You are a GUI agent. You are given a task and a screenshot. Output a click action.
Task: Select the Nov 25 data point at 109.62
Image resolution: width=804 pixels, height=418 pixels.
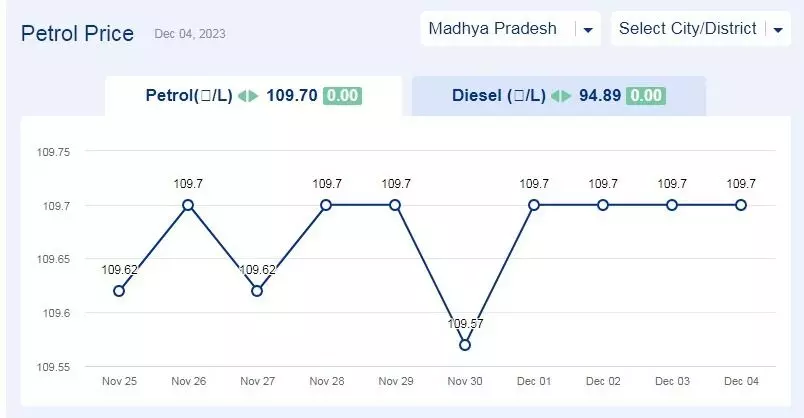point(118,291)
